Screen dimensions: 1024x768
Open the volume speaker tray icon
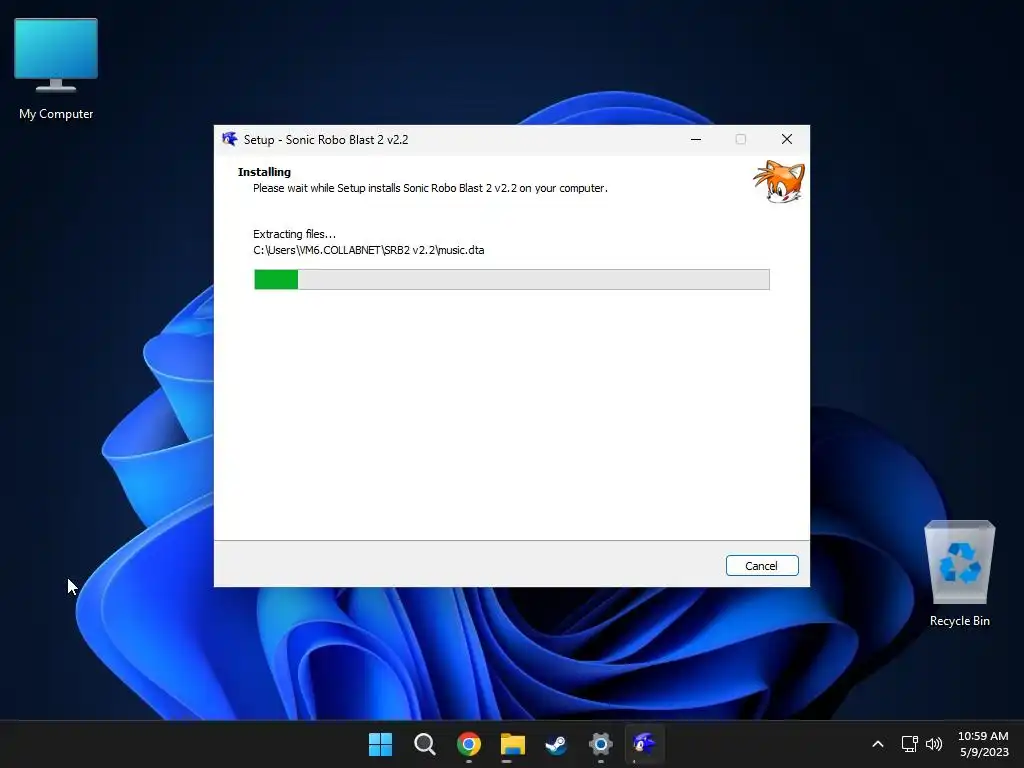point(934,744)
